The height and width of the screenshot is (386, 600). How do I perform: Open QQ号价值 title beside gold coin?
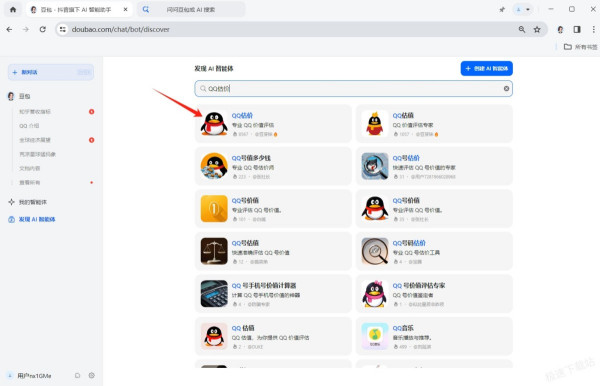tap(245, 200)
